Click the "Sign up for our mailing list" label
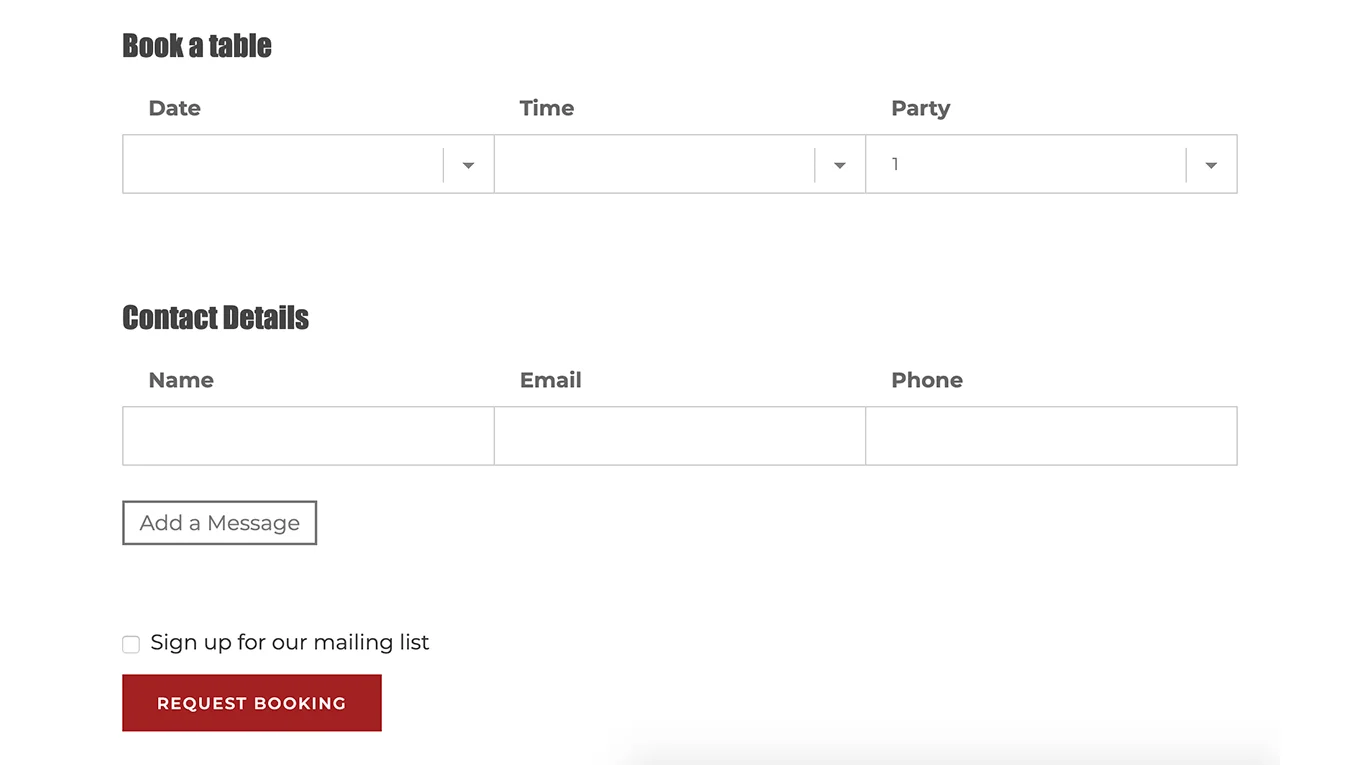 coord(290,642)
